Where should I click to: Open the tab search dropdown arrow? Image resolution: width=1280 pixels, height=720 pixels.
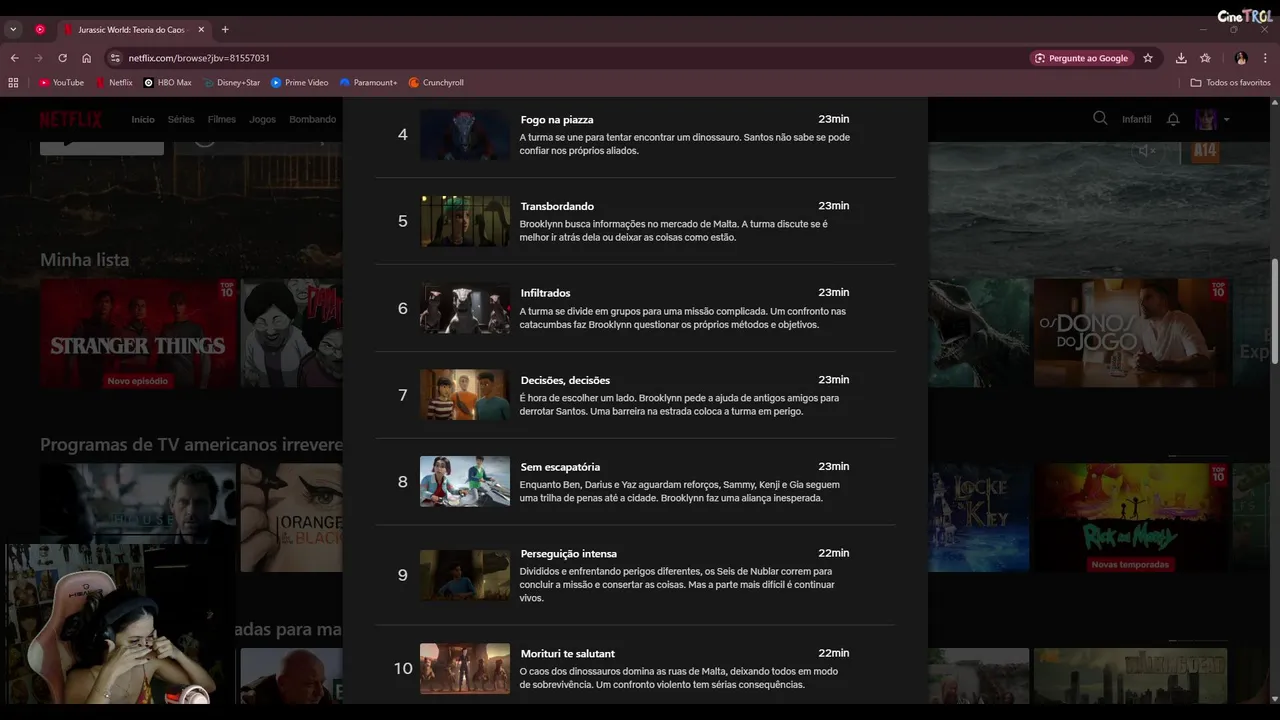pos(13,30)
